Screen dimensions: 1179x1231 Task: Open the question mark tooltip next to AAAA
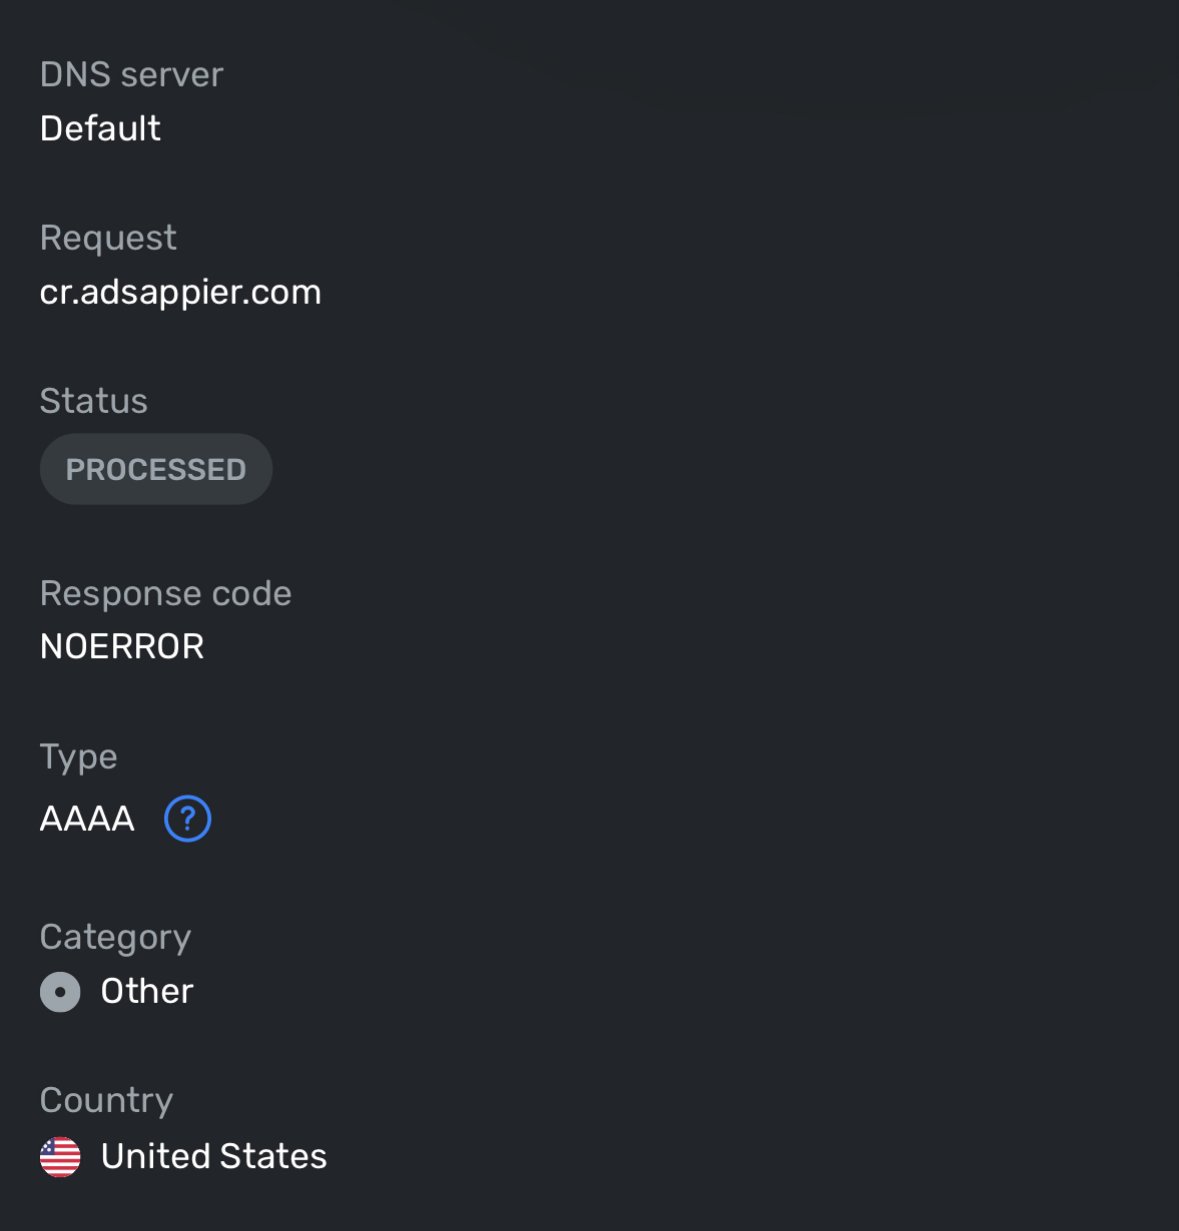coord(187,817)
